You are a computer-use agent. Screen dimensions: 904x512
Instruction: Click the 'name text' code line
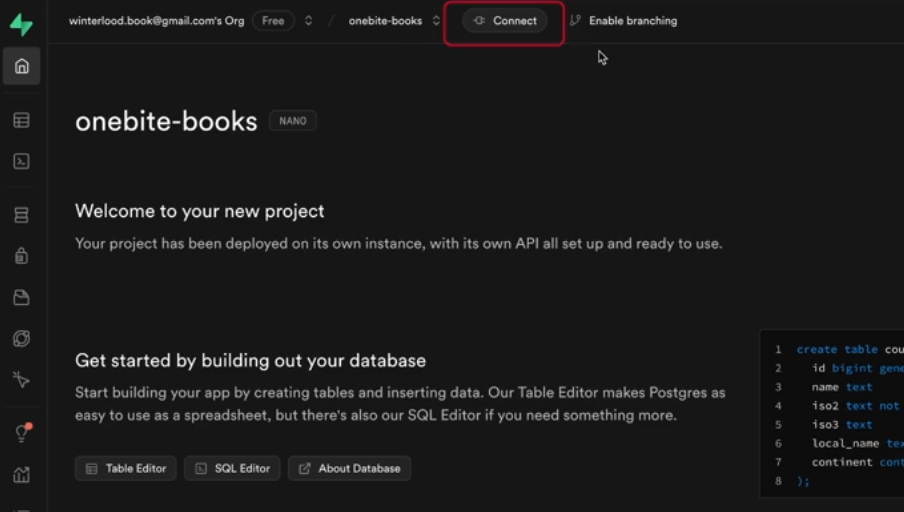842,387
